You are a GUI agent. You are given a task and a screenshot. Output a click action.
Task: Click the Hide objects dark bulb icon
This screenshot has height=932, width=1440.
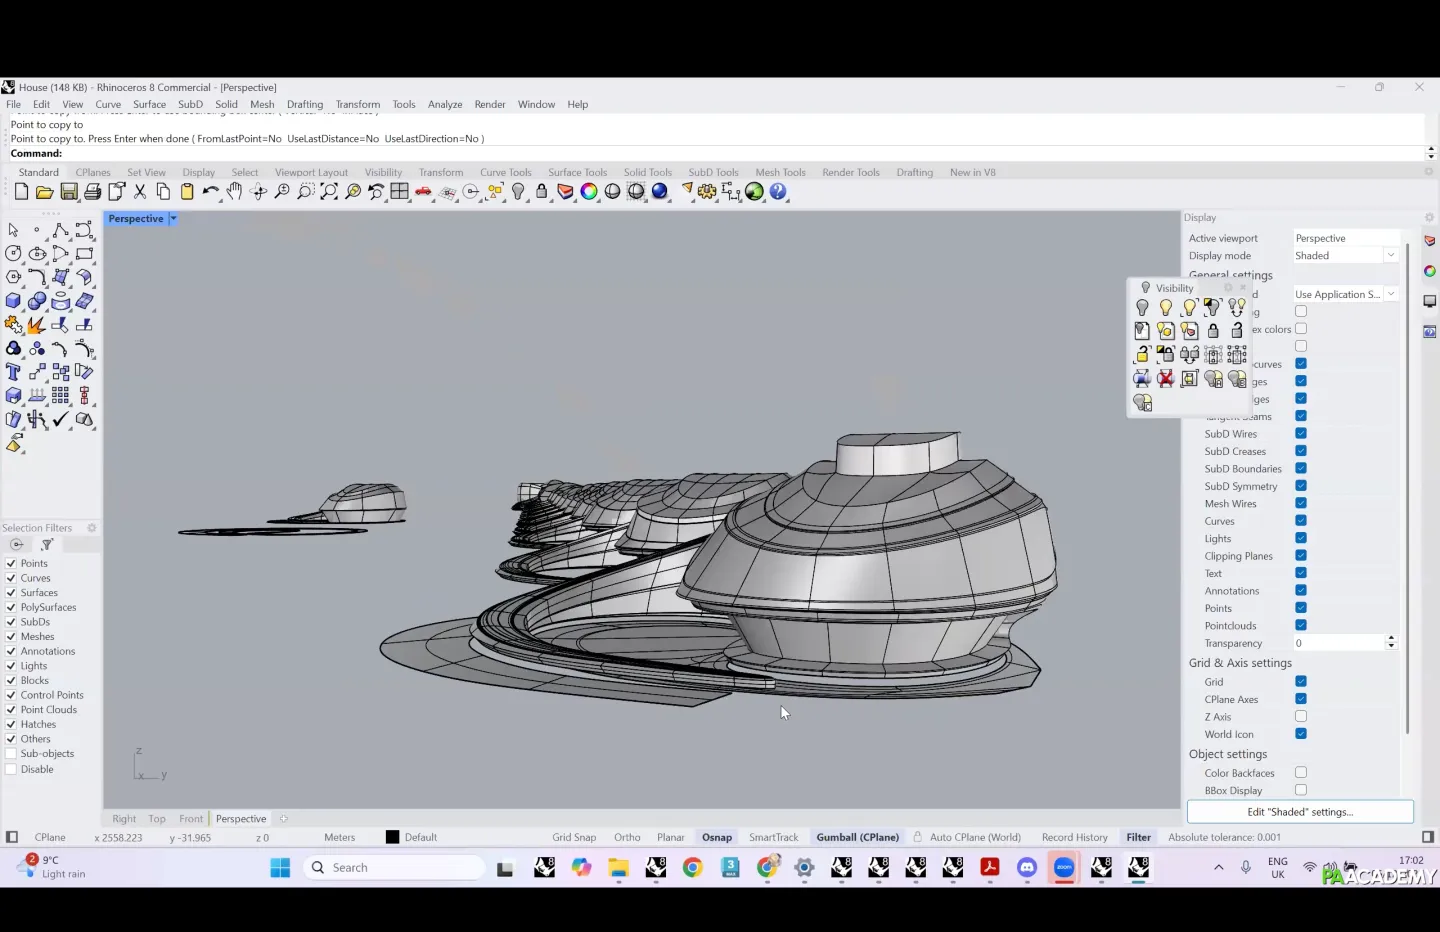pyautogui.click(x=1142, y=308)
